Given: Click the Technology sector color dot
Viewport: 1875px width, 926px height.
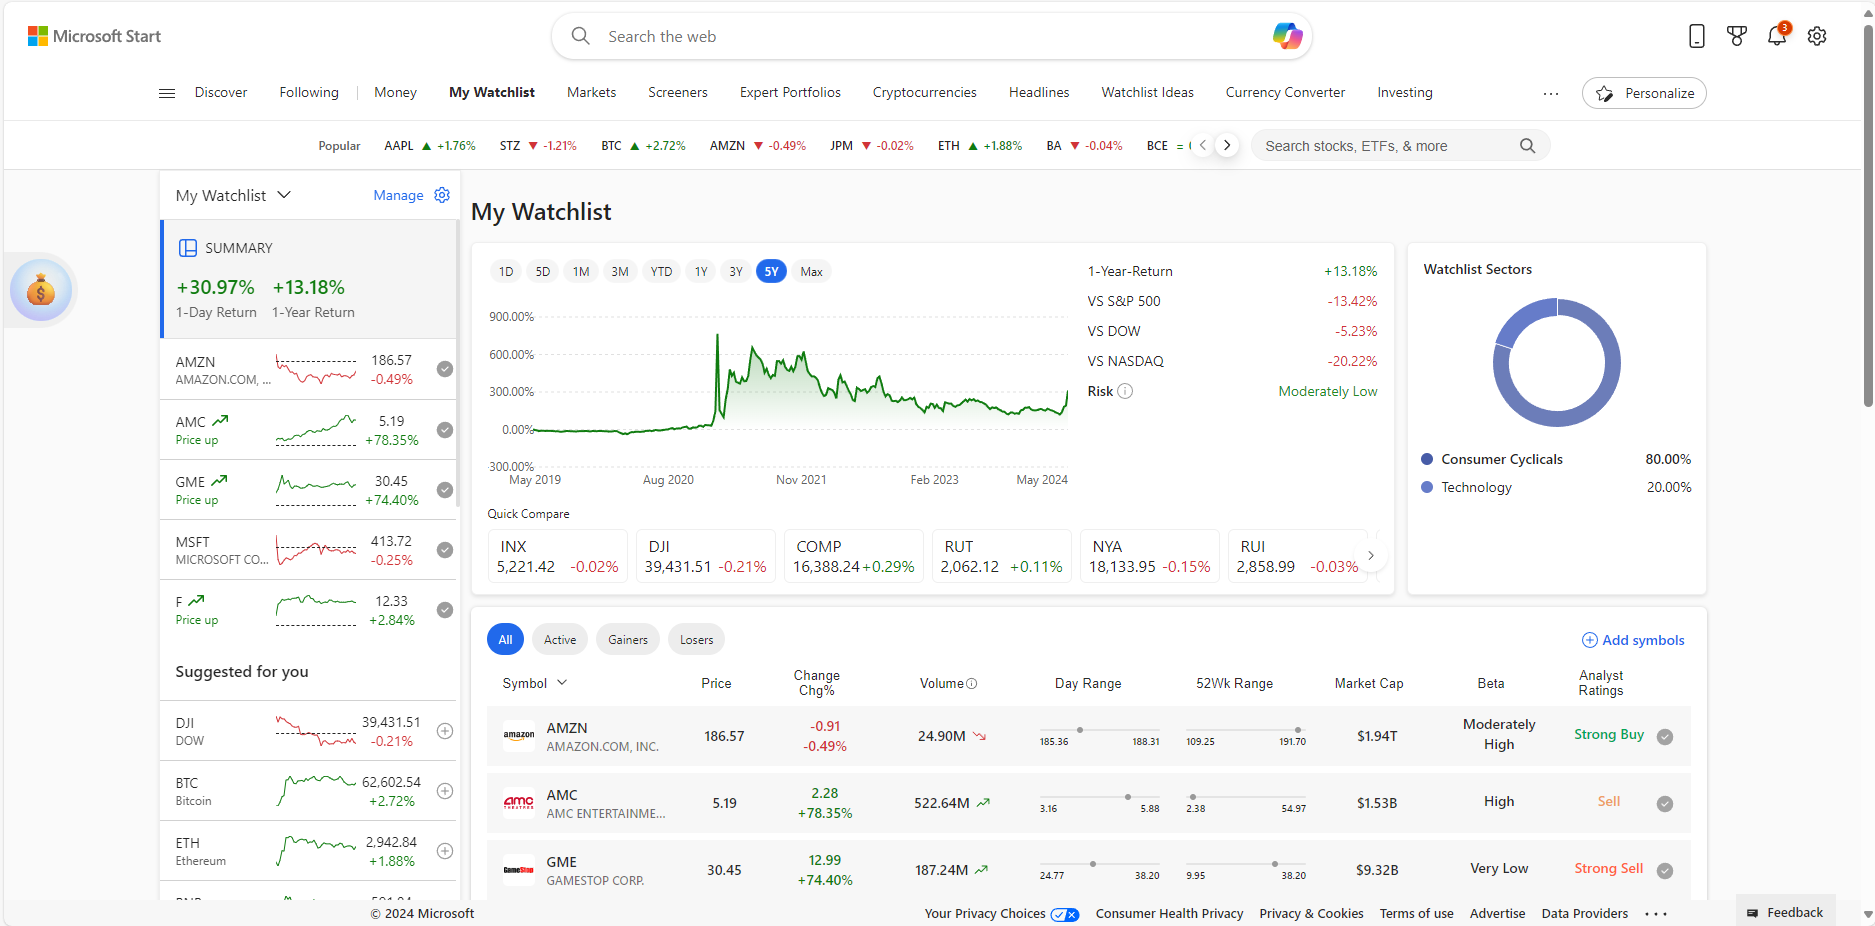Looking at the screenshot, I should (1427, 488).
